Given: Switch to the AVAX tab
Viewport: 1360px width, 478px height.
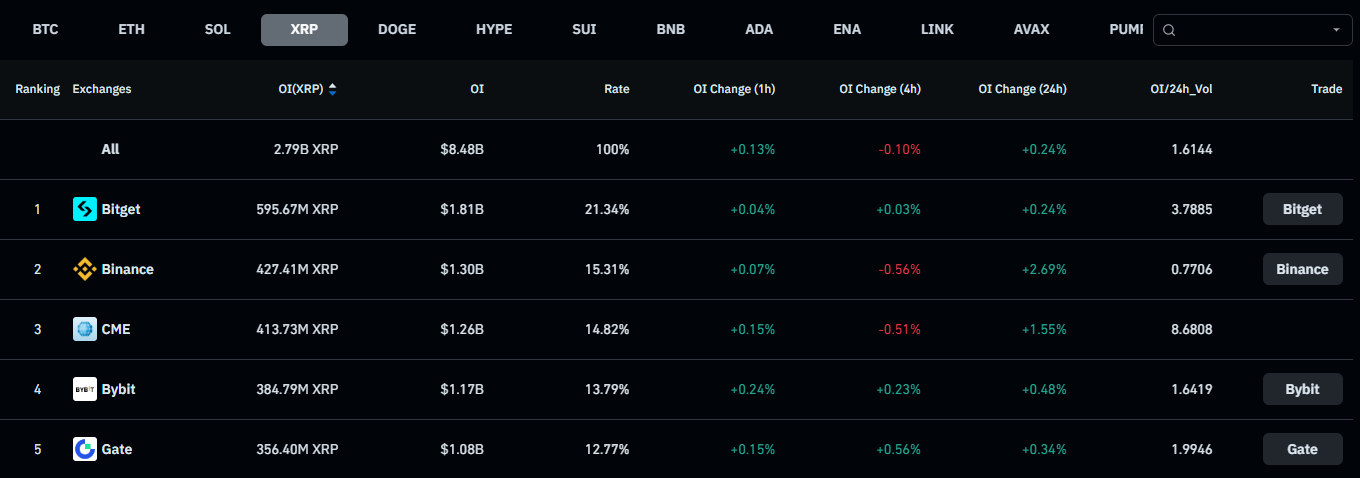Looking at the screenshot, I should coord(1031,30).
